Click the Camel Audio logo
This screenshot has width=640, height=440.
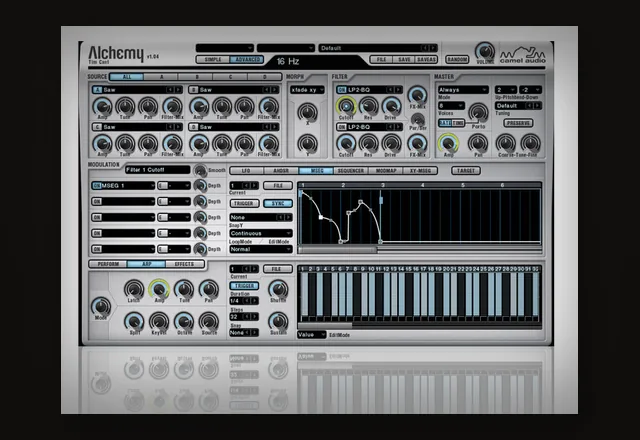pos(523,55)
